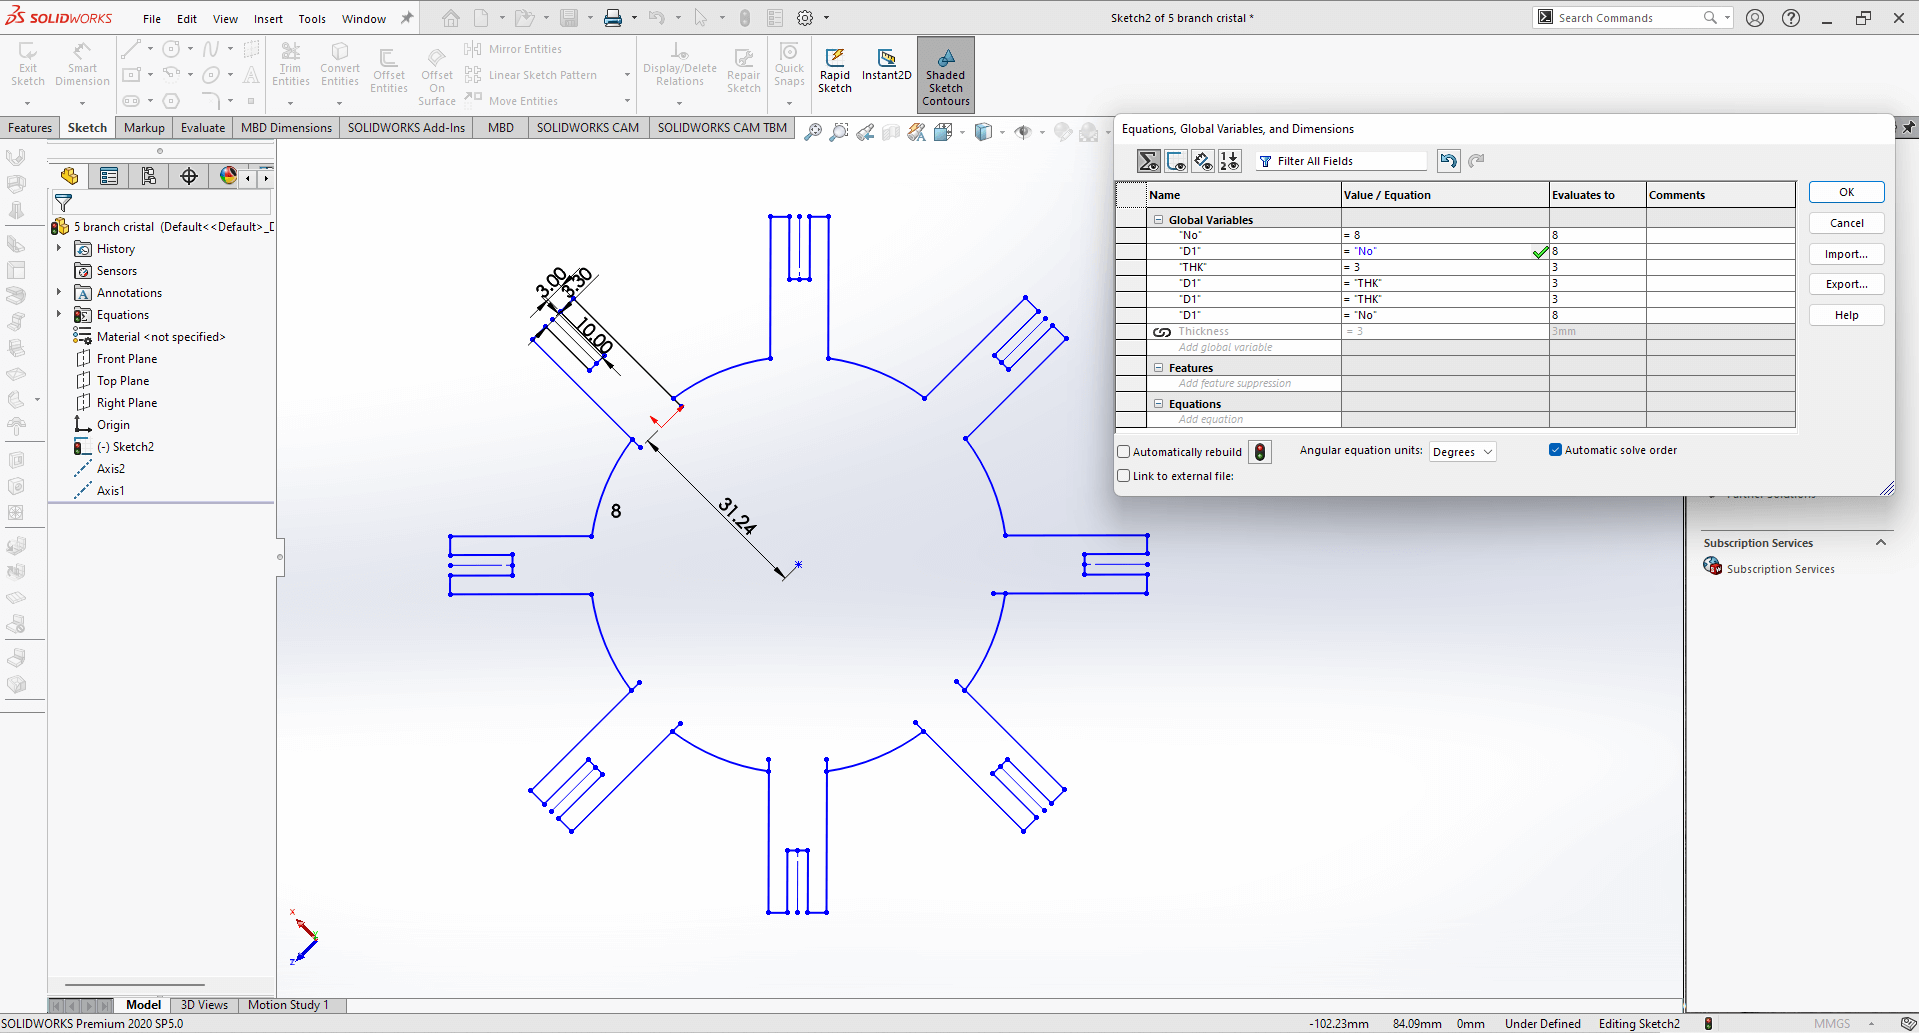This screenshot has width=1919, height=1033.
Task: Expand the Equations tree node
Action: [x=59, y=314]
